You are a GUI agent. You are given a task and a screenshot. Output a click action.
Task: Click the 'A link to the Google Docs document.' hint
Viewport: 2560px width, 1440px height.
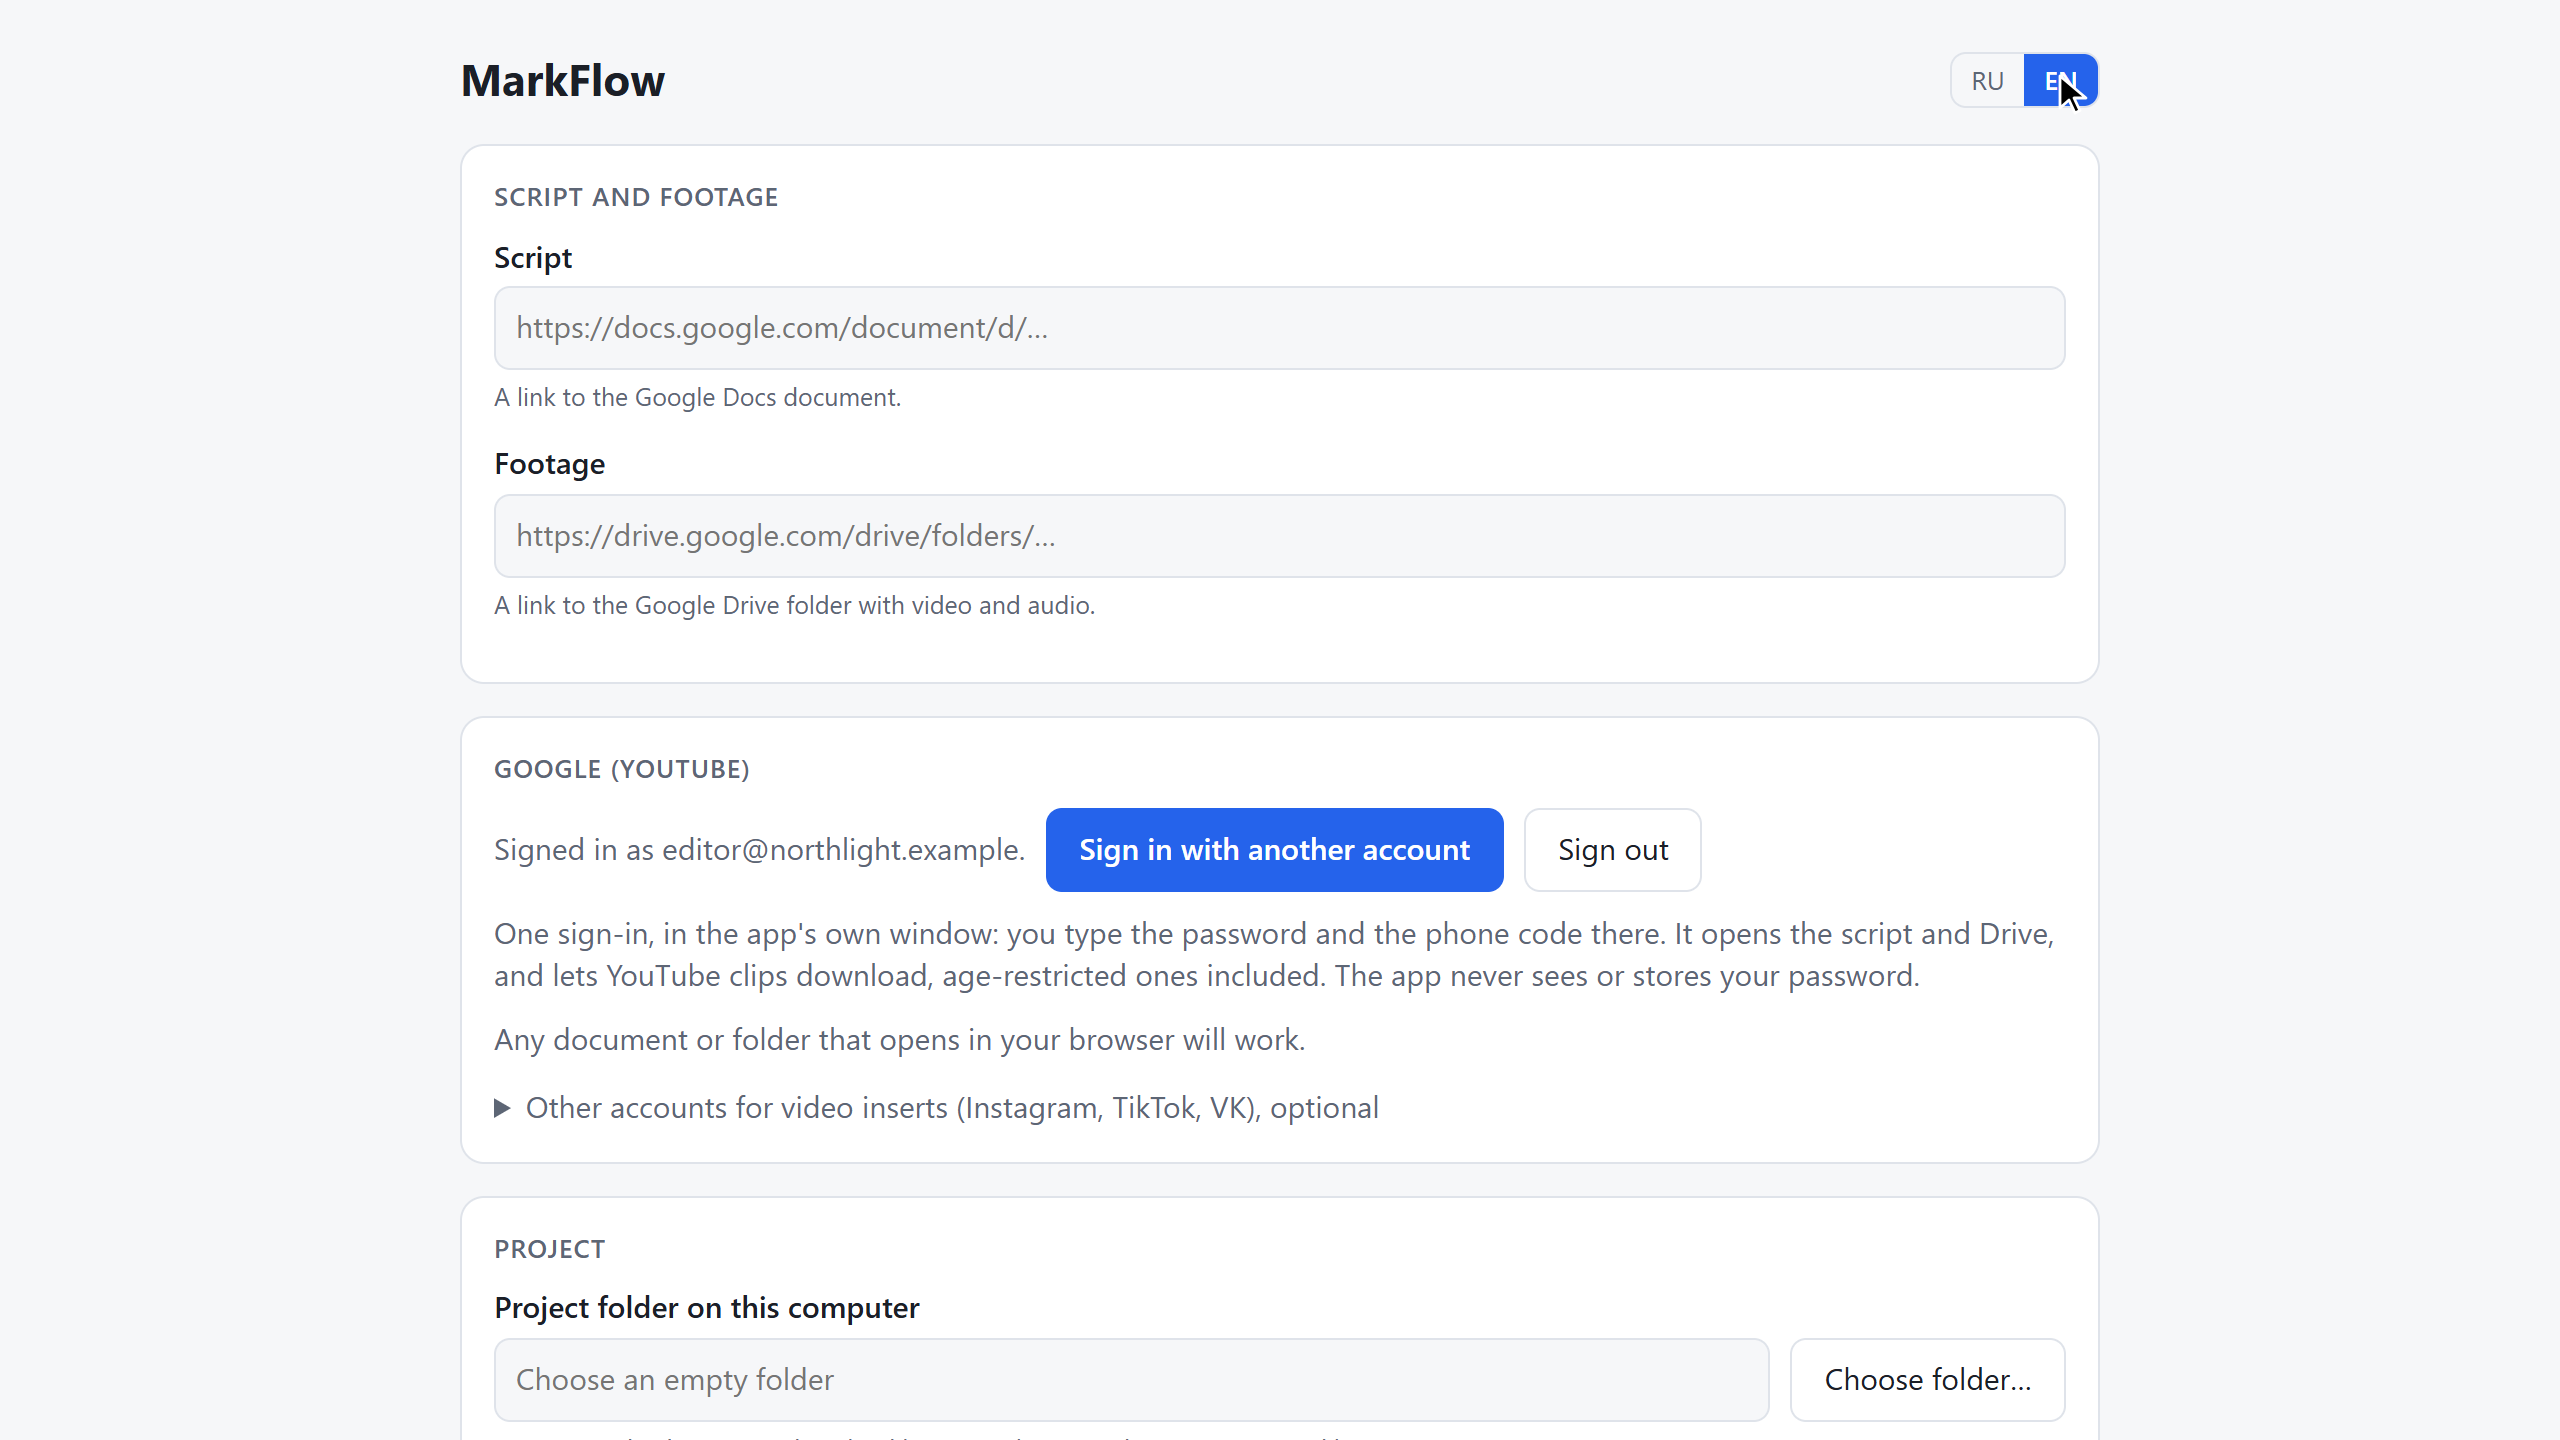pyautogui.click(x=698, y=398)
